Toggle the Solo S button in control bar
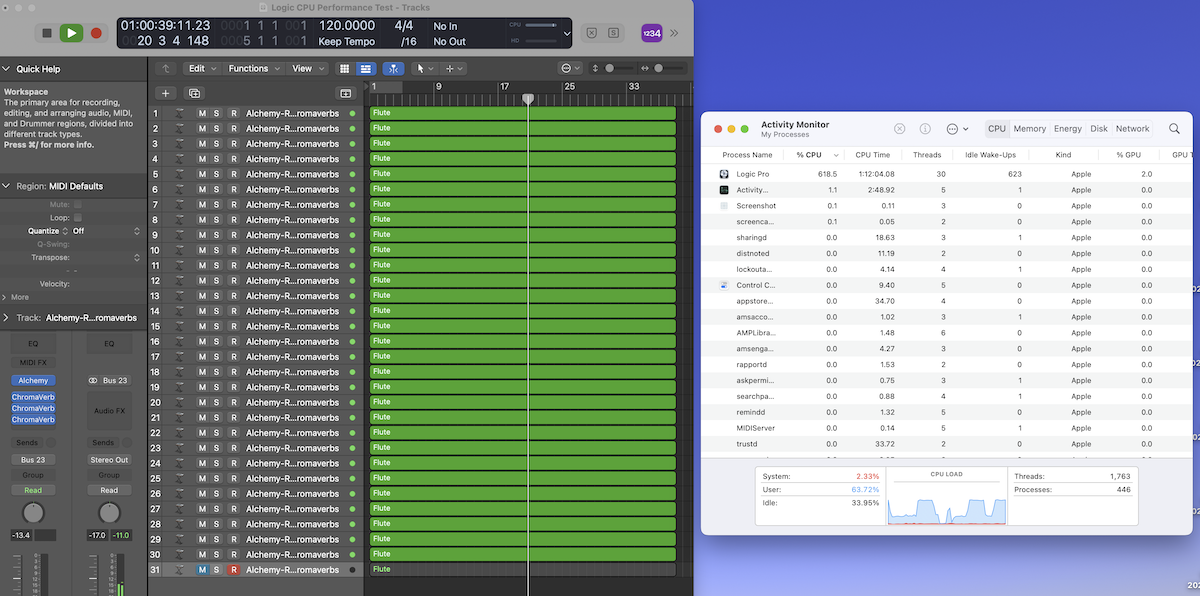Screen dimensions: 1200x596 click(614, 33)
